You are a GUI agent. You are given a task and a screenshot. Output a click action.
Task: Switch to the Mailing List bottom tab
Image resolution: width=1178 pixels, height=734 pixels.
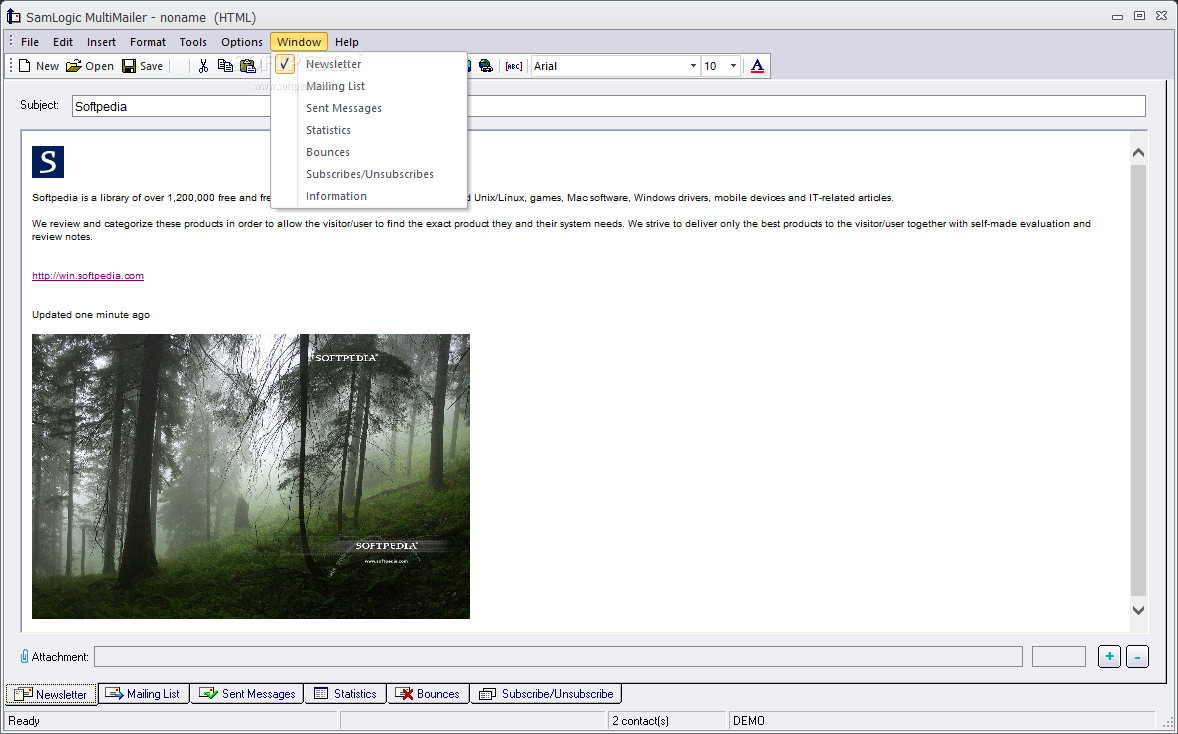pyautogui.click(x=143, y=693)
